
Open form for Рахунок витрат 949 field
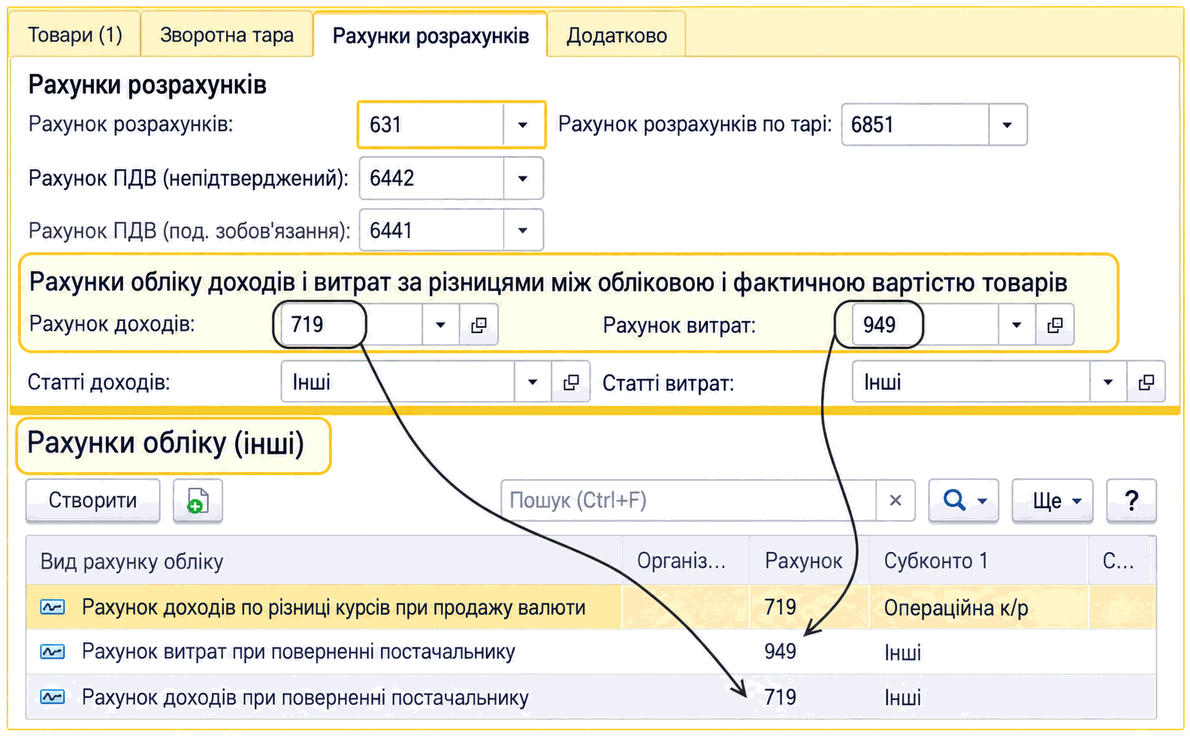1055,325
